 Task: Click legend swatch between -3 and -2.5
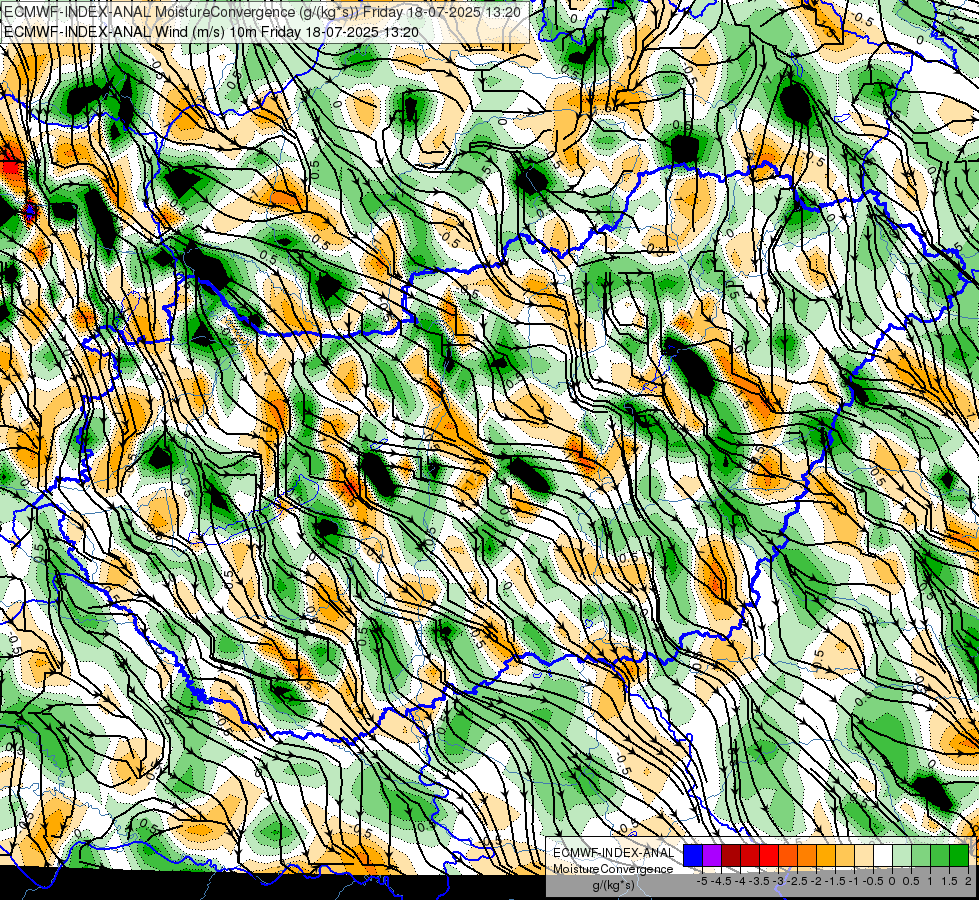click(x=788, y=855)
